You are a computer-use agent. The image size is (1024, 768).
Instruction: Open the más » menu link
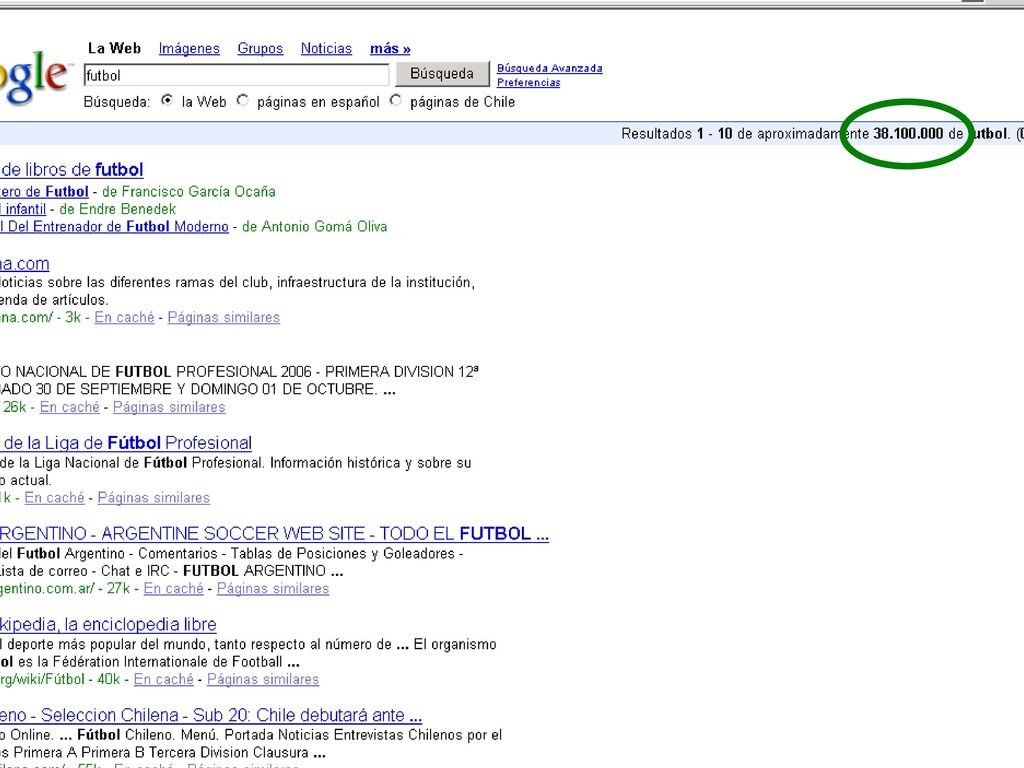(x=390, y=49)
